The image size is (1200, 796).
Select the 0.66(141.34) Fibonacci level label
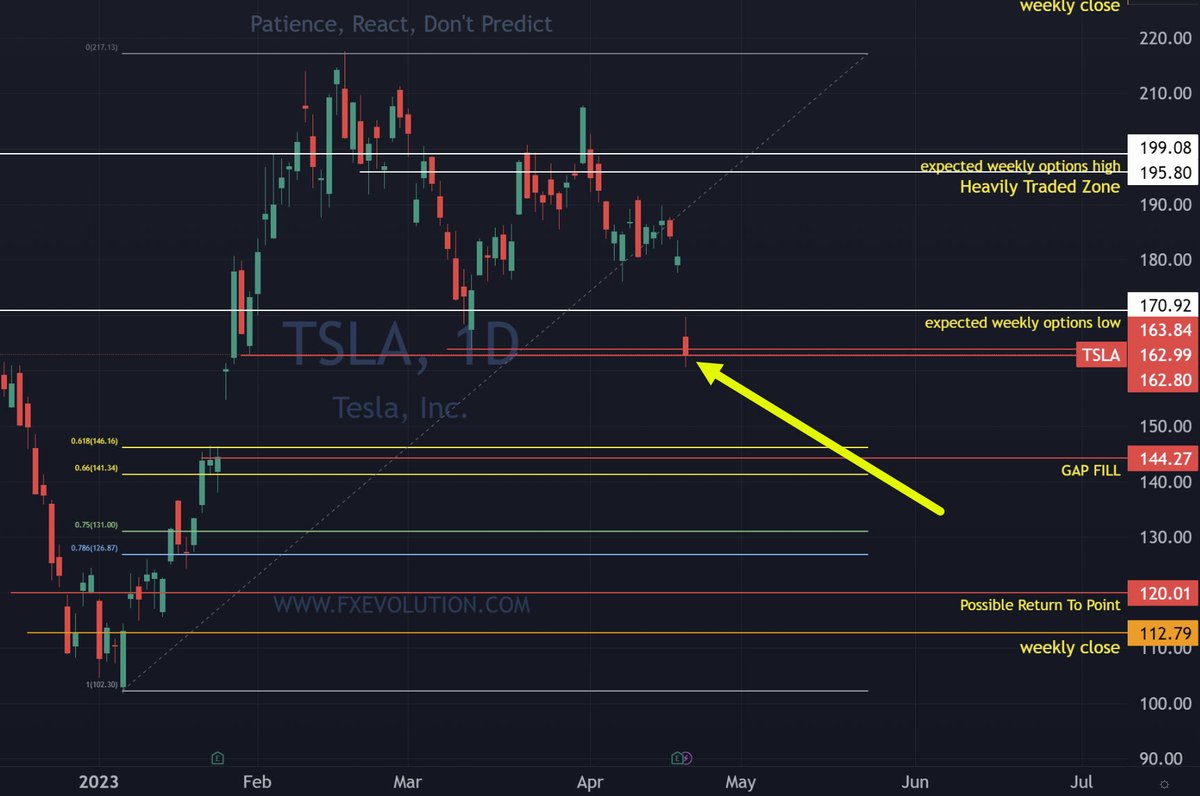[x=96, y=468]
